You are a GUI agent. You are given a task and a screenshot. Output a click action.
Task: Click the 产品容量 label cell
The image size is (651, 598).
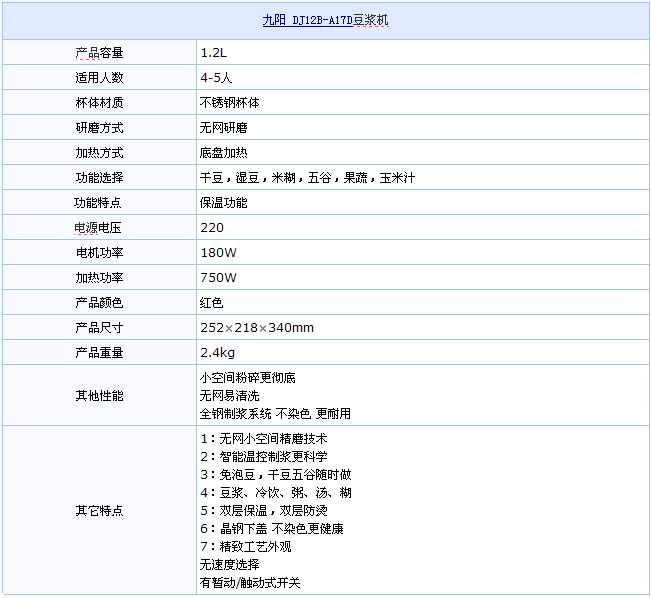[99, 52]
